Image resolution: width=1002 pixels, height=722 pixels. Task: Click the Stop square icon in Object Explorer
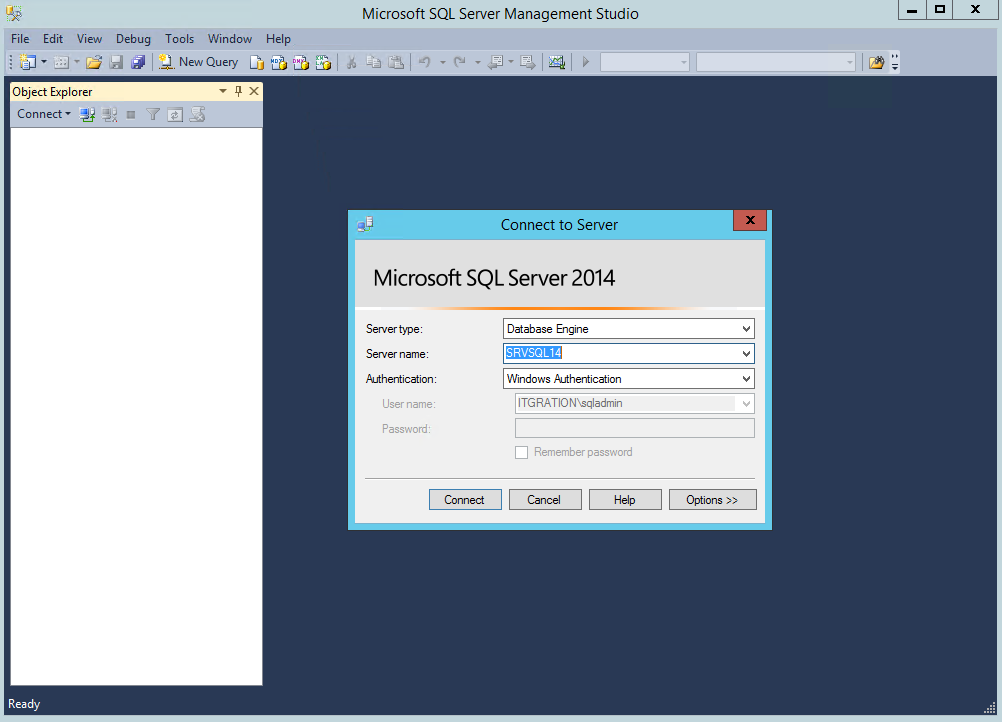pos(131,115)
